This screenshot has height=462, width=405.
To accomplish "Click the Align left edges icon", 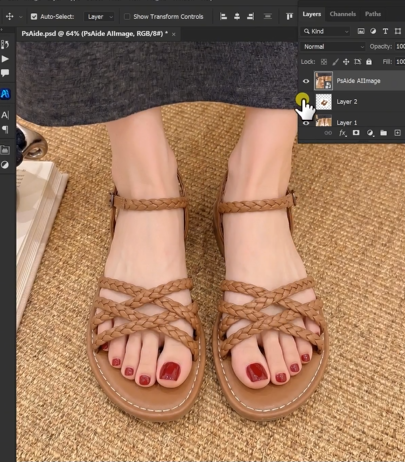I will [x=223, y=16].
